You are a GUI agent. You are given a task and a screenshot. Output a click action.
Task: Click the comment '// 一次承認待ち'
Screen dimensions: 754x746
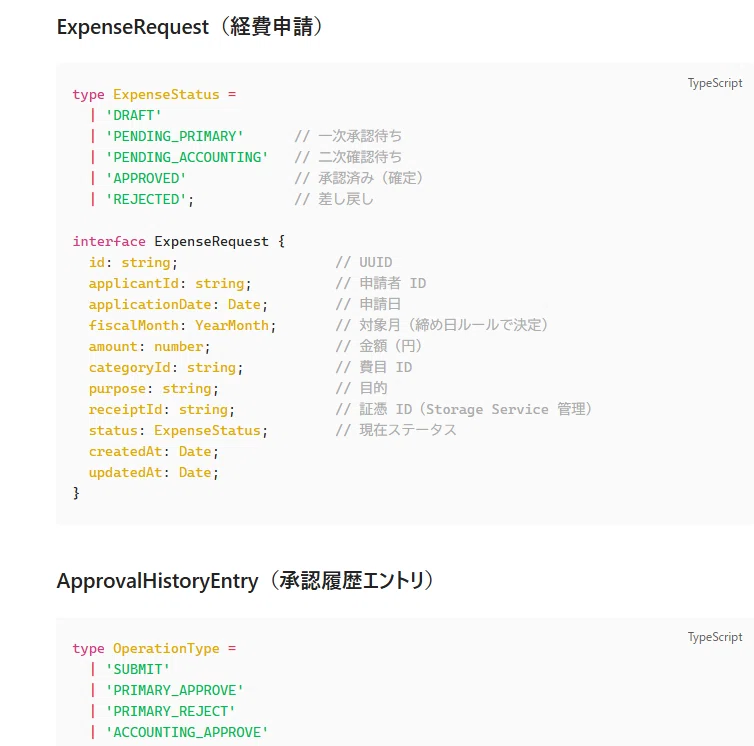pyautogui.click(x=348, y=136)
